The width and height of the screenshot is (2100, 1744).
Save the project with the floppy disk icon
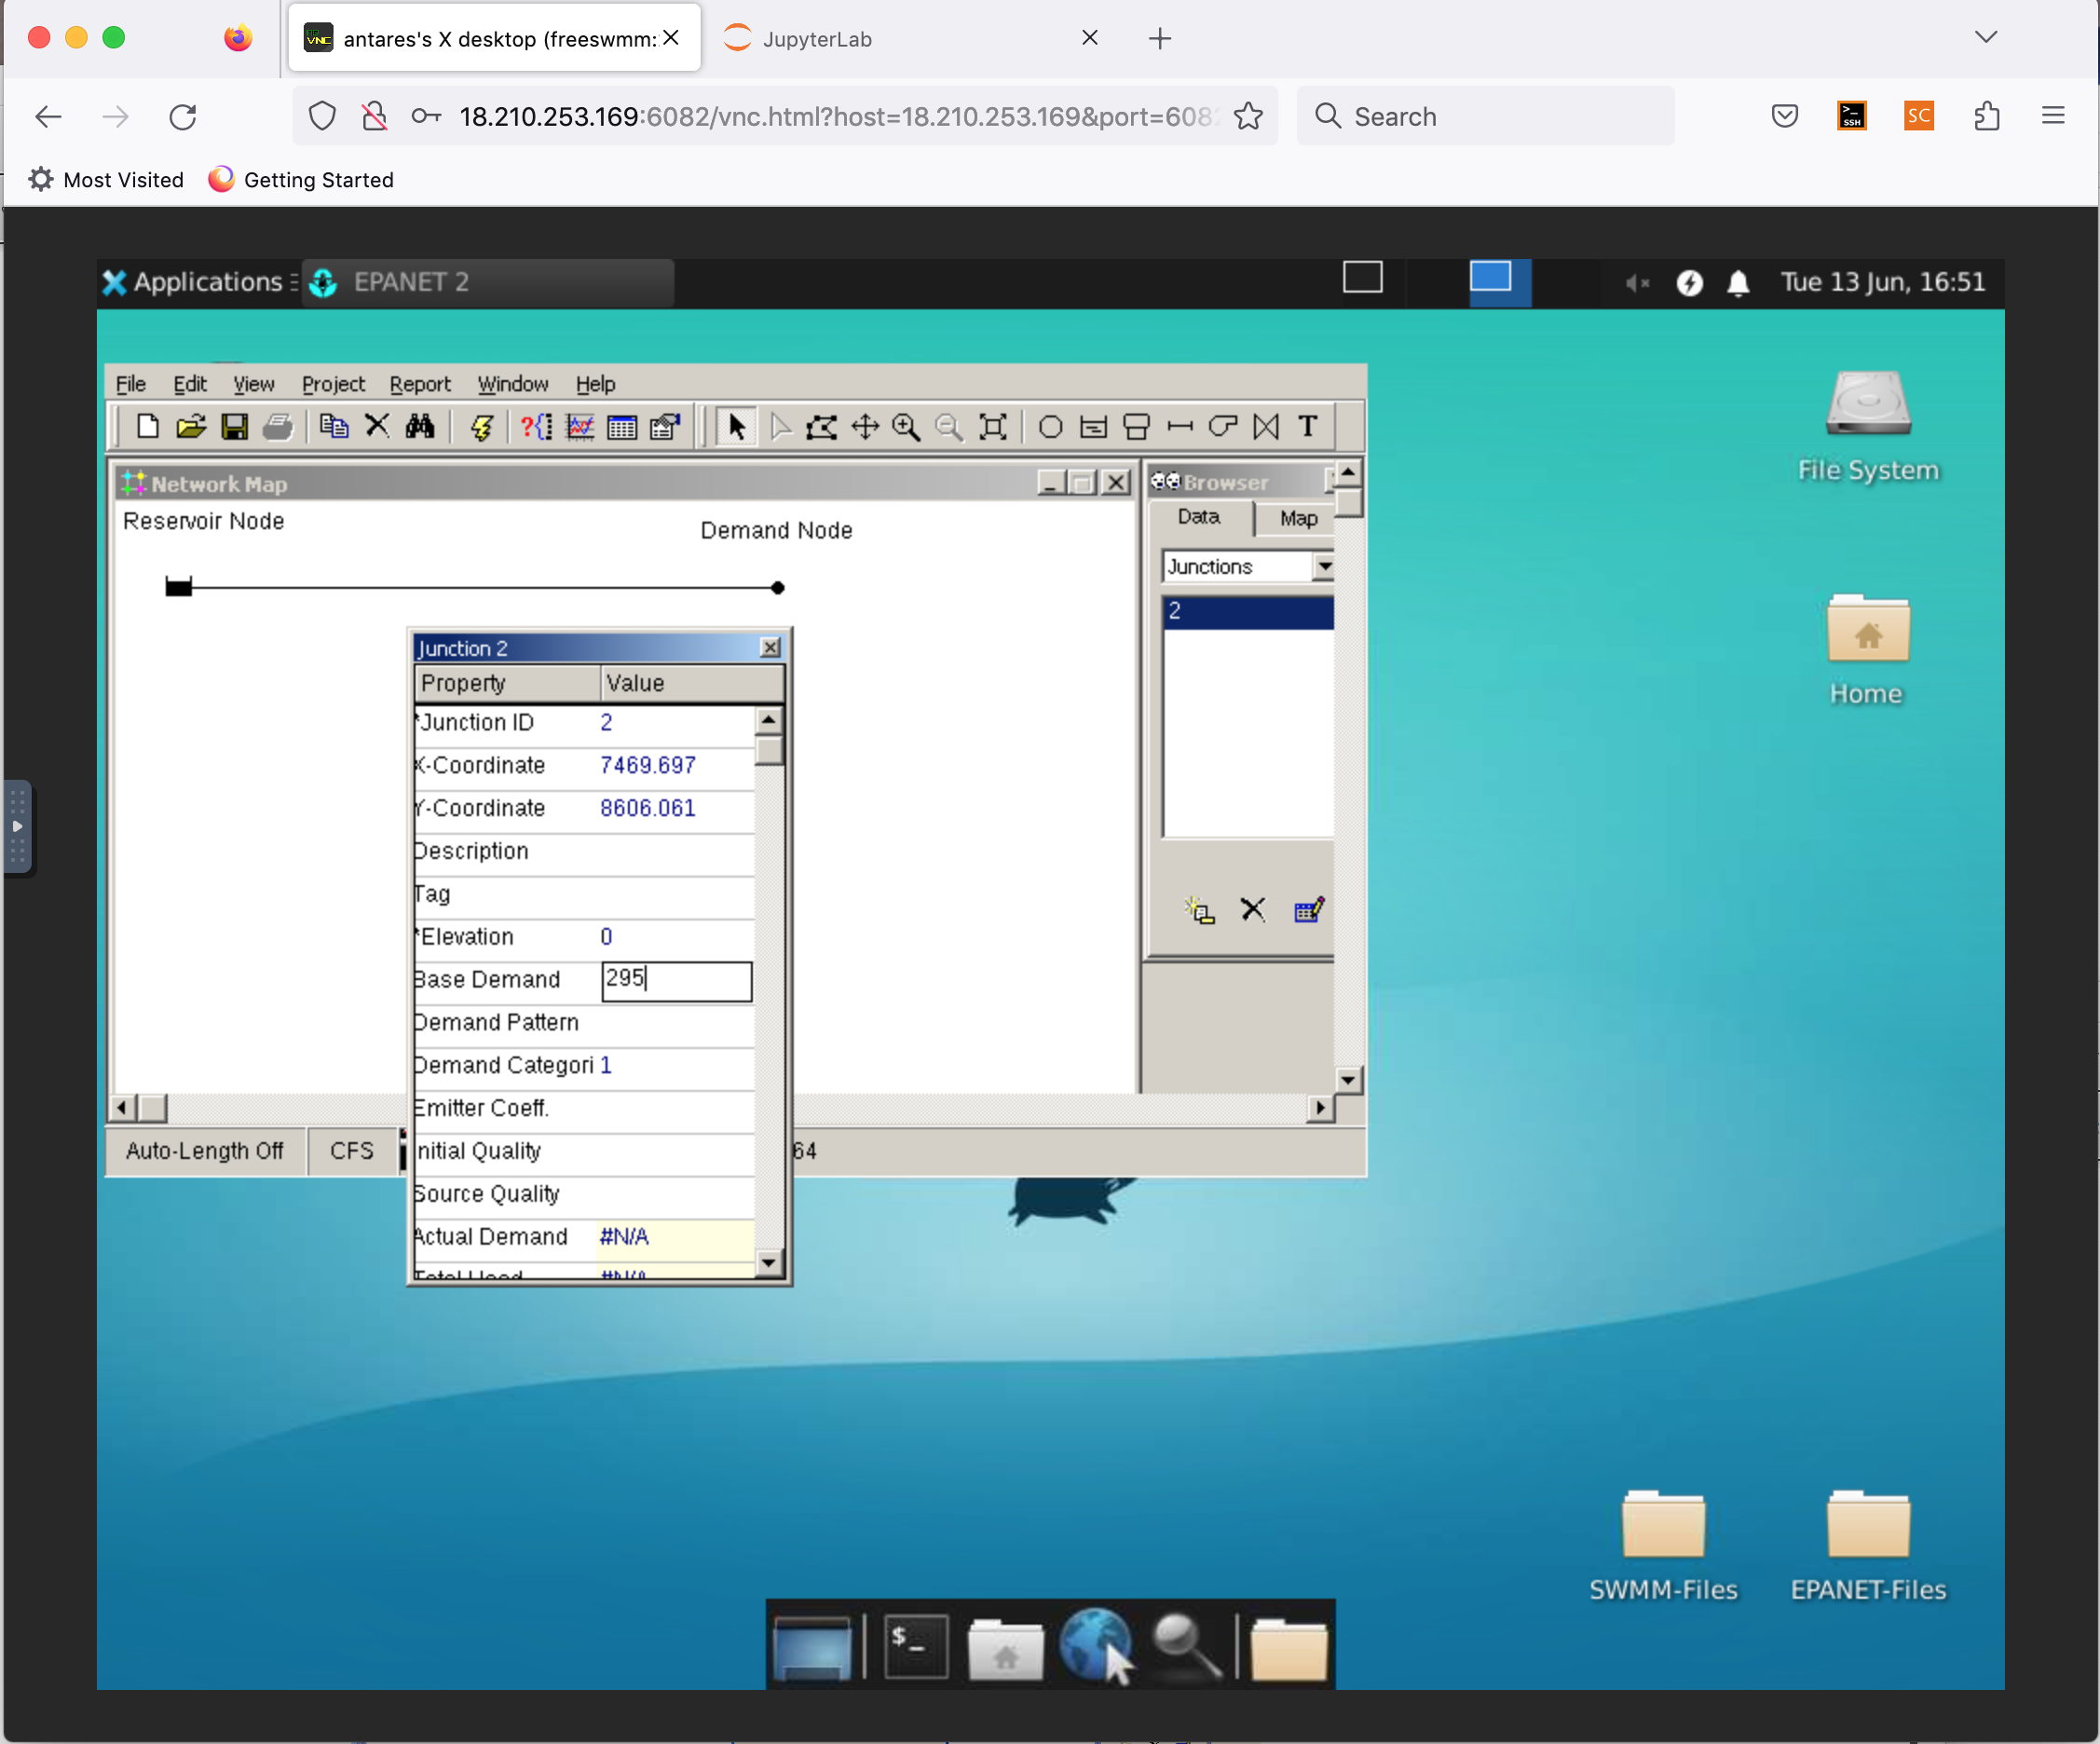[x=234, y=427]
